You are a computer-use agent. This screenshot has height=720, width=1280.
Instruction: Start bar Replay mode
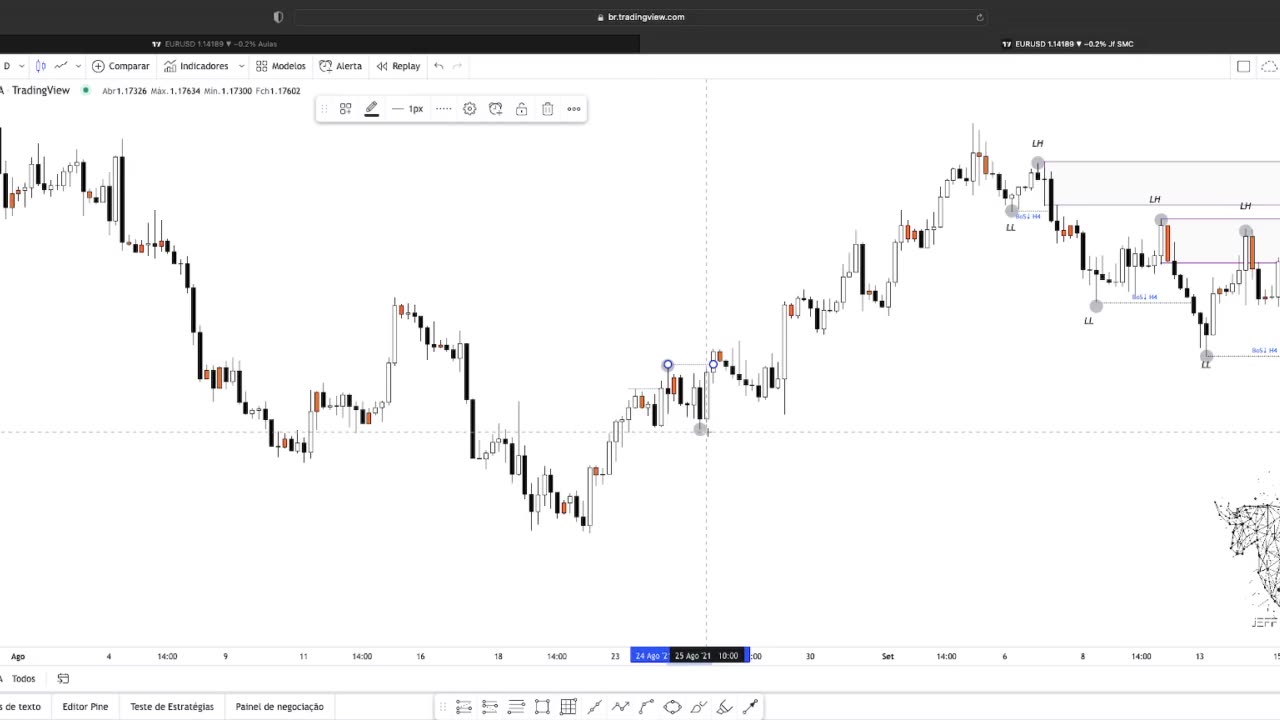point(398,66)
